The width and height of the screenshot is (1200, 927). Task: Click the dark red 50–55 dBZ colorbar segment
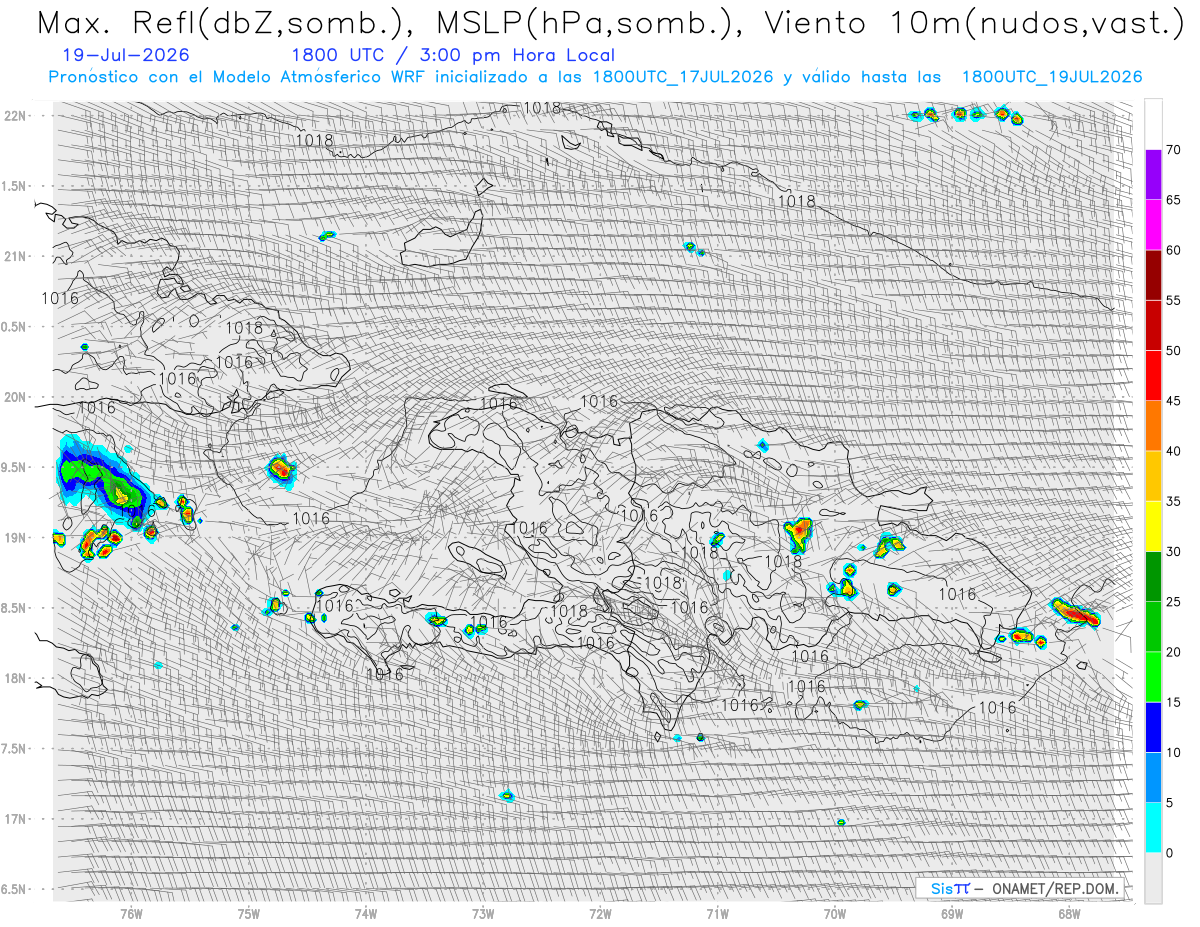click(x=1153, y=325)
